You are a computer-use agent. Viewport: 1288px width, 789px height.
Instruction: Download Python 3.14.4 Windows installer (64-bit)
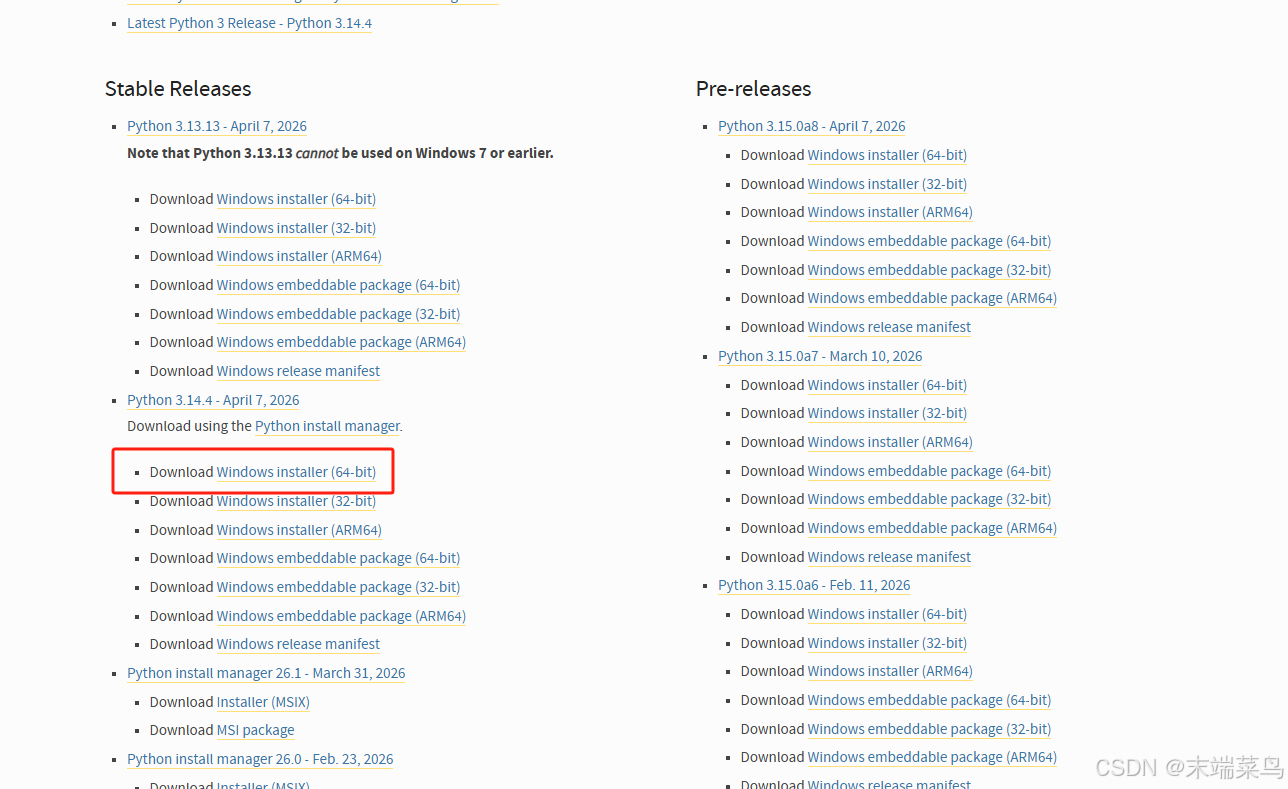click(296, 472)
